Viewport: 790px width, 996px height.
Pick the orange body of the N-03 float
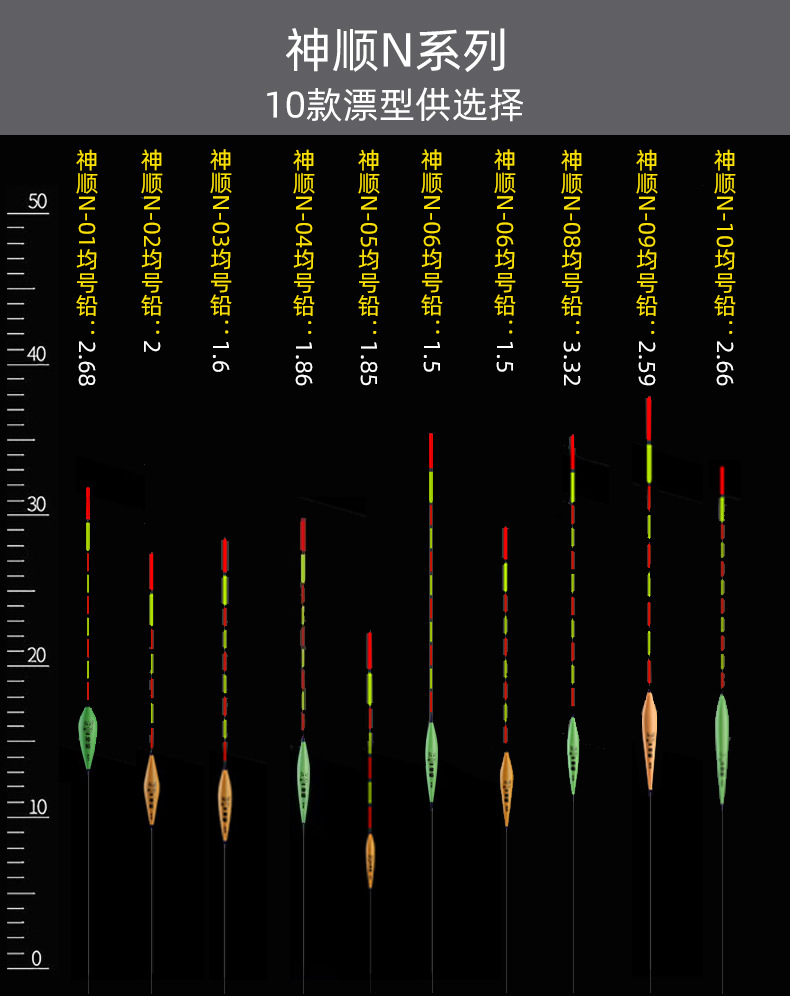click(225, 805)
